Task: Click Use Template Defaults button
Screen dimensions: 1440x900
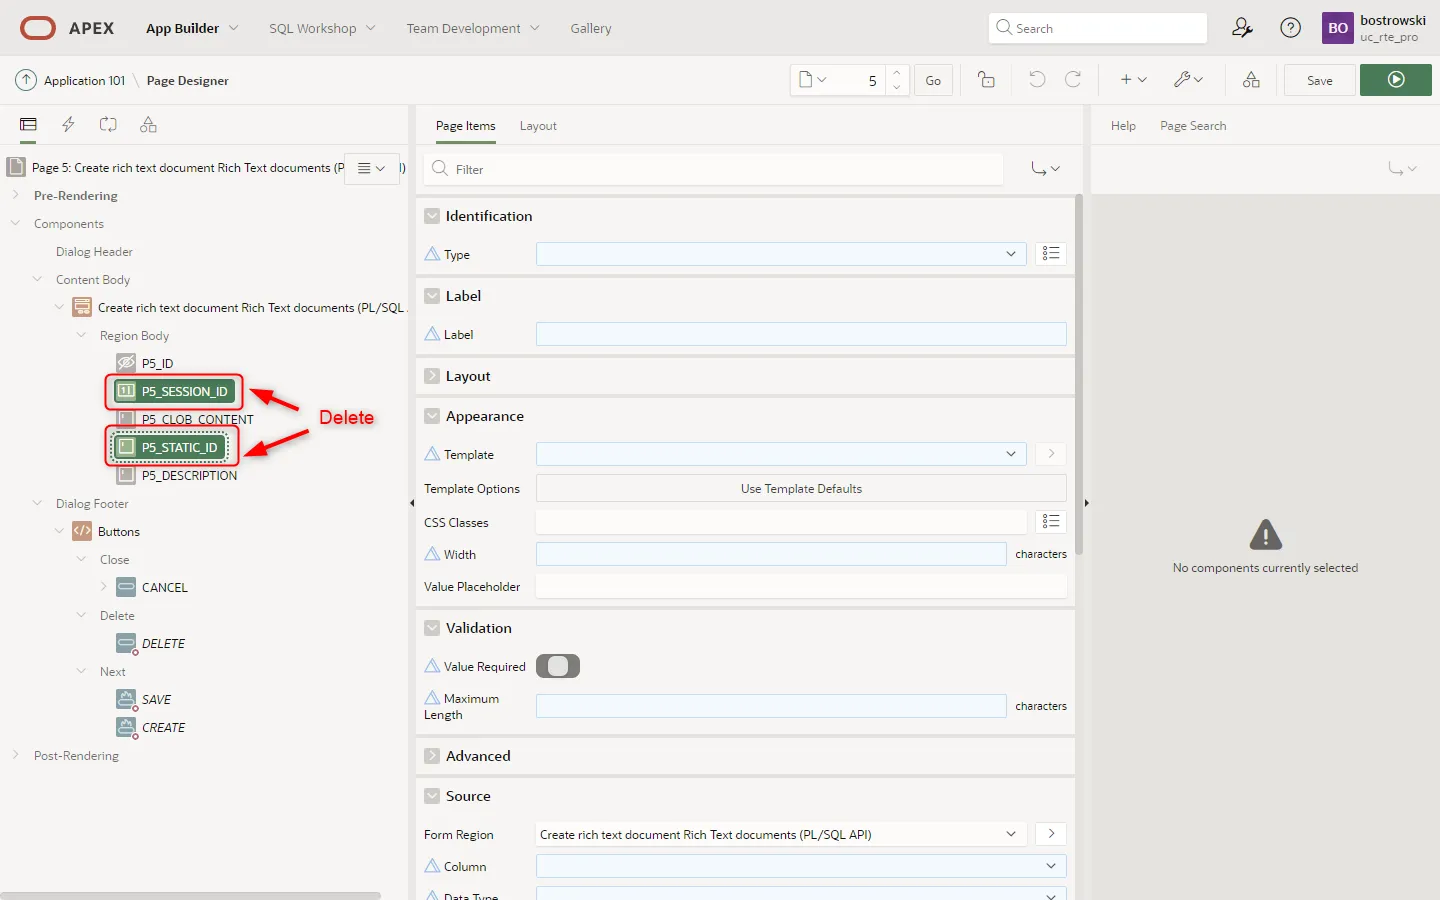Action: click(800, 489)
